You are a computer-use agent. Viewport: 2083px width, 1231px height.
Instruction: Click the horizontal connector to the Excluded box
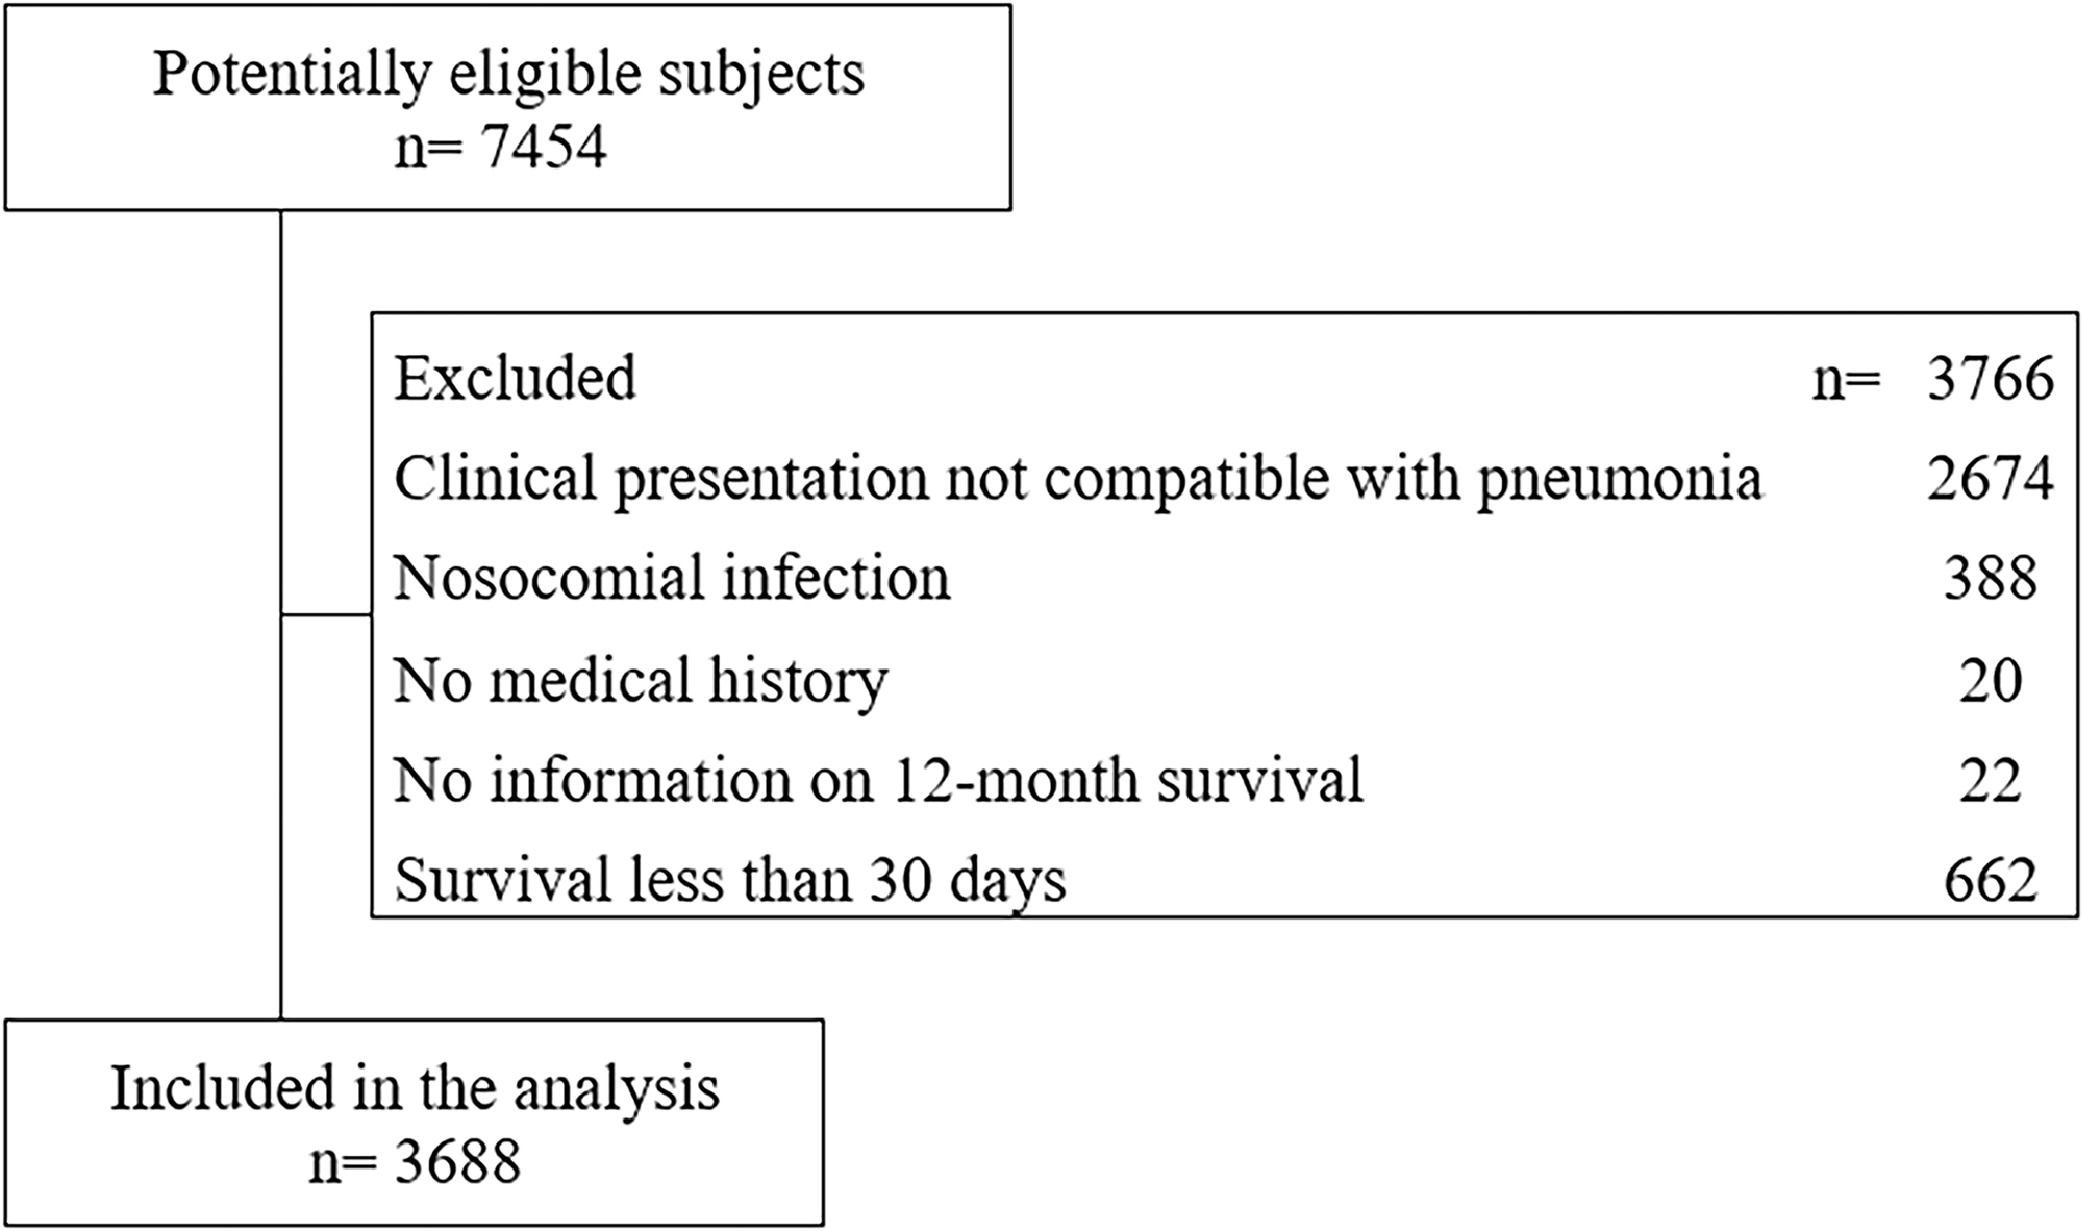click(326, 614)
